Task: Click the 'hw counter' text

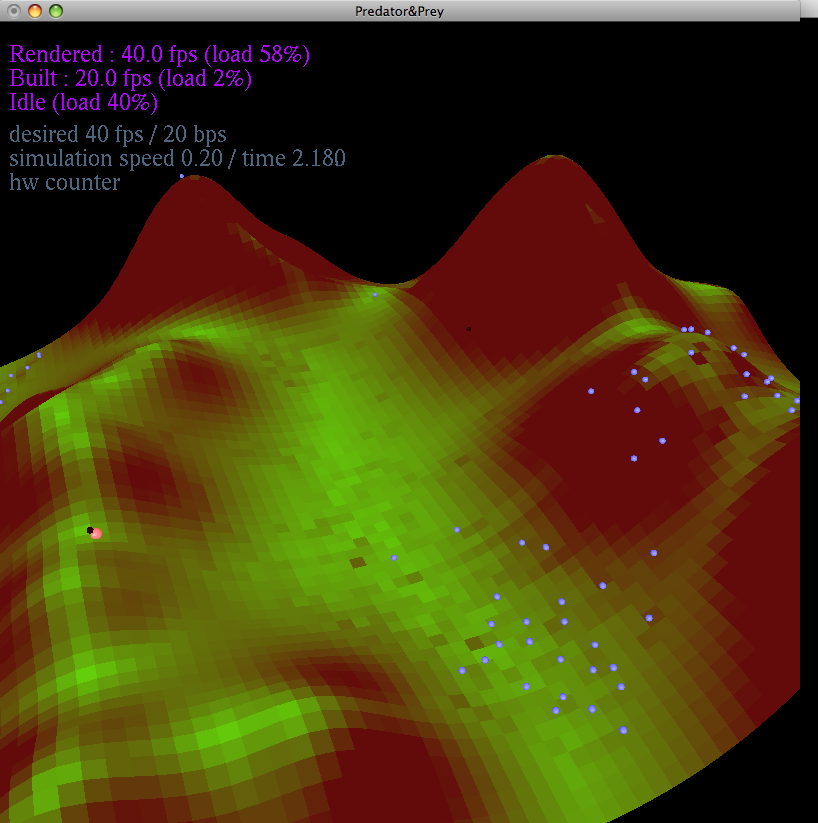Action: (65, 183)
